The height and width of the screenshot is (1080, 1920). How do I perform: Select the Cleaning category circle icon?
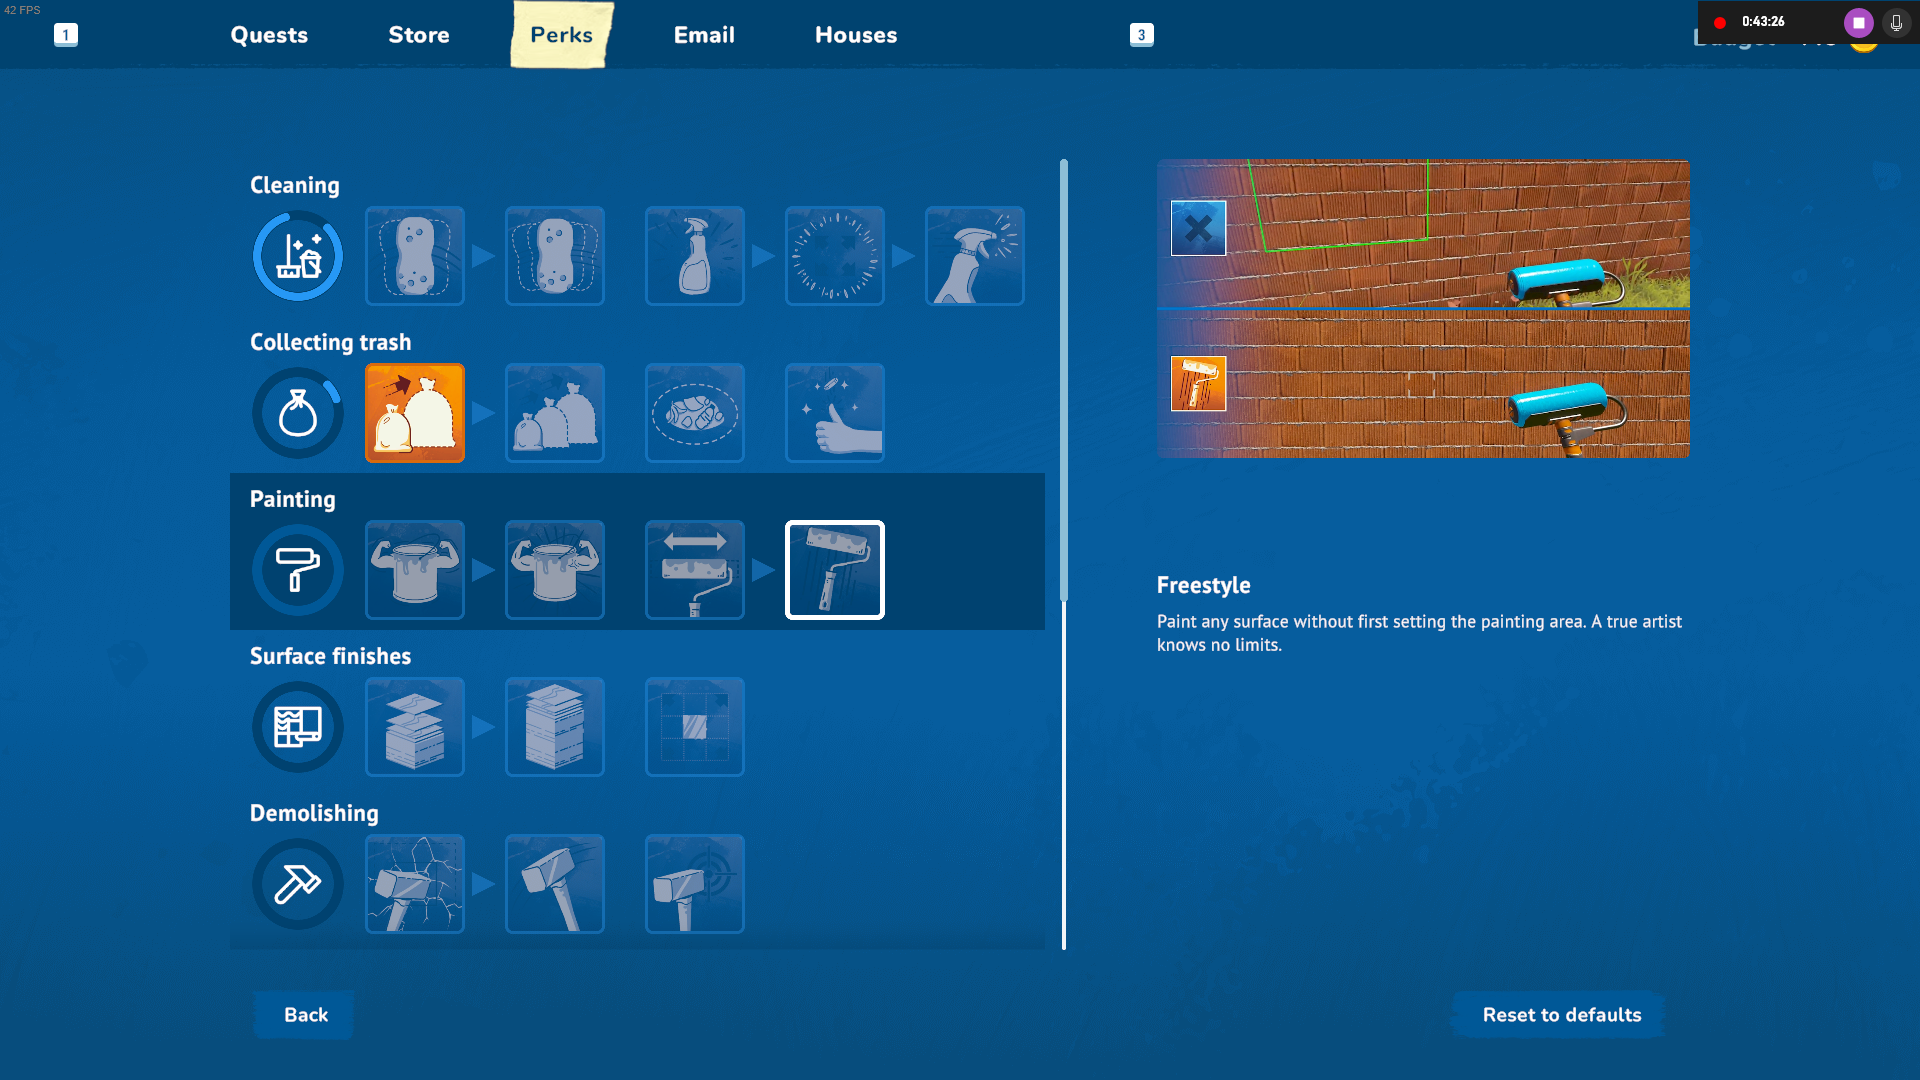[x=297, y=256]
